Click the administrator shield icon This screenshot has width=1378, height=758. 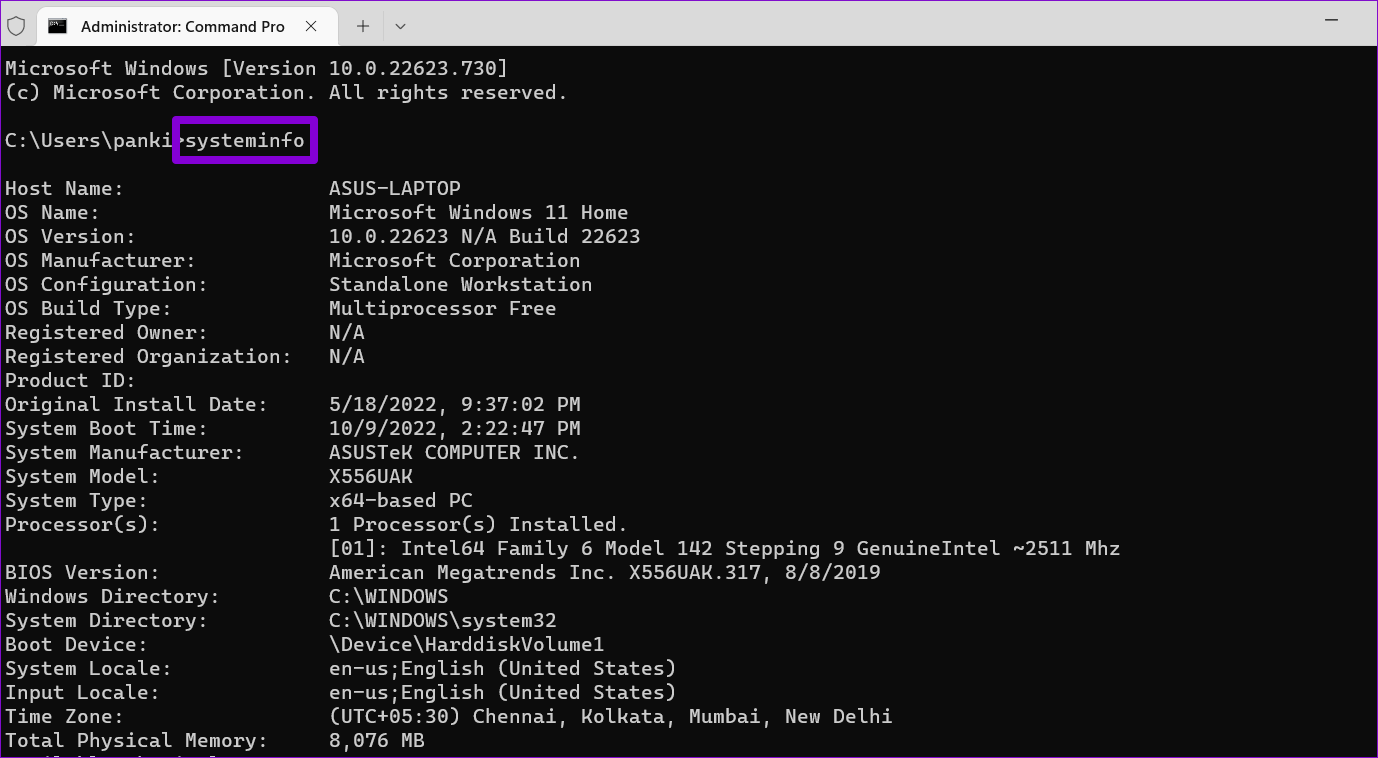point(17,26)
